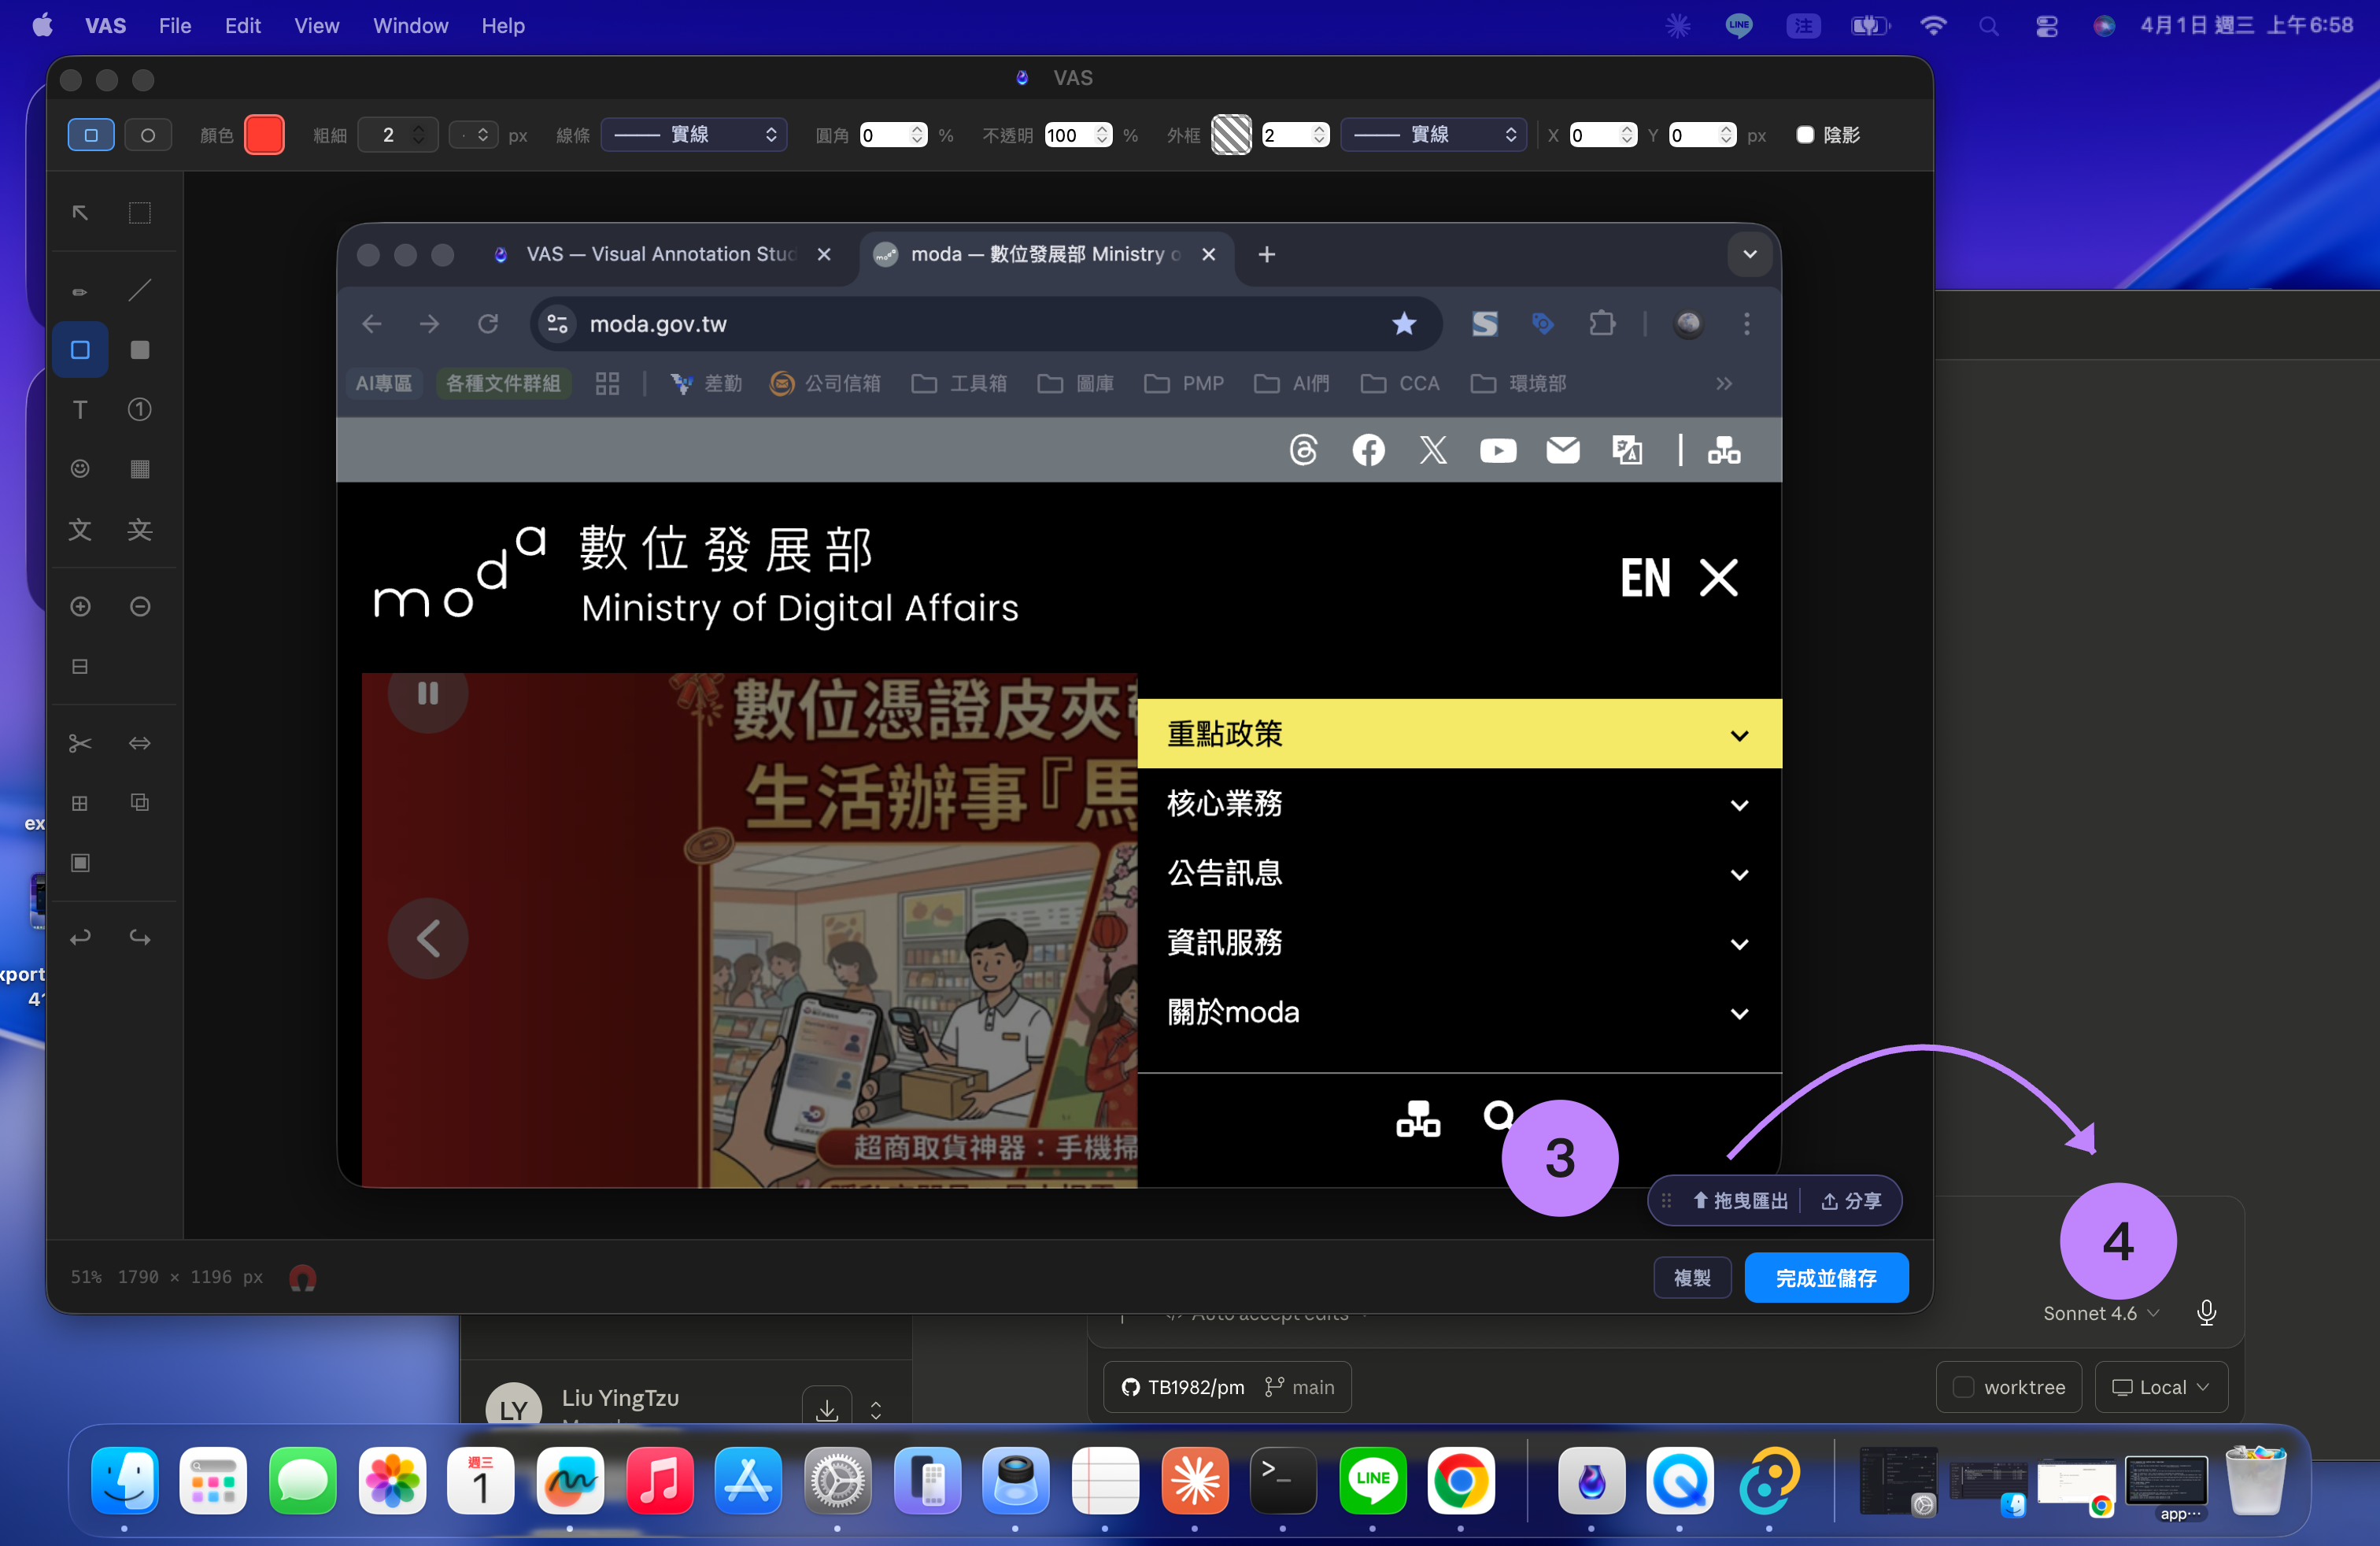Select the Text tool in the left toolbar
The height and width of the screenshot is (1546, 2380).
pyautogui.click(x=80, y=410)
